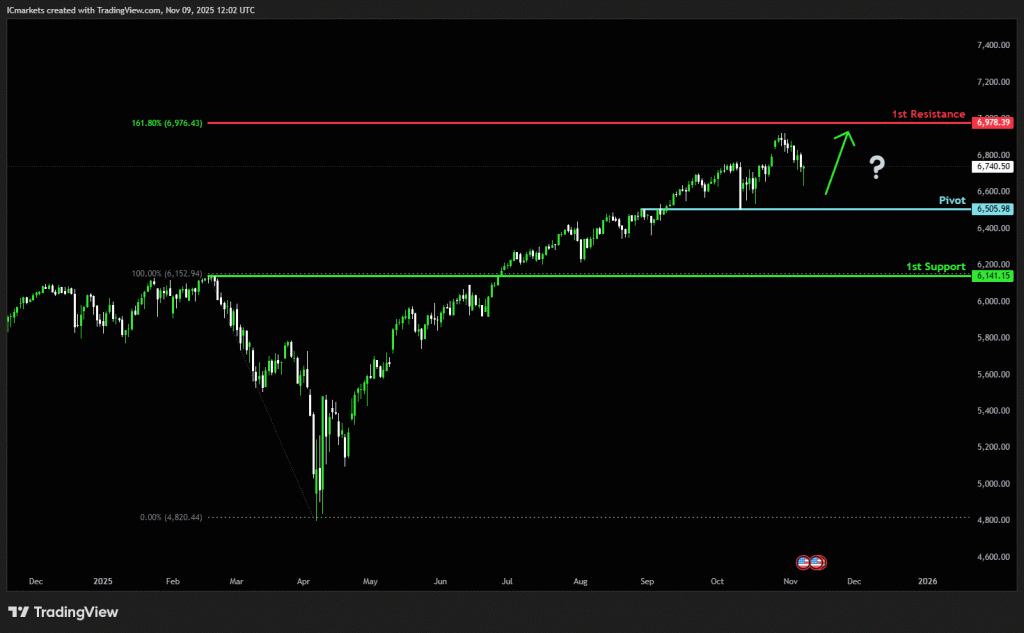This screenshot has height=633, width=1024.
Task: Click the red 6,978.39 resistance price tag
Action: (992, 122)
